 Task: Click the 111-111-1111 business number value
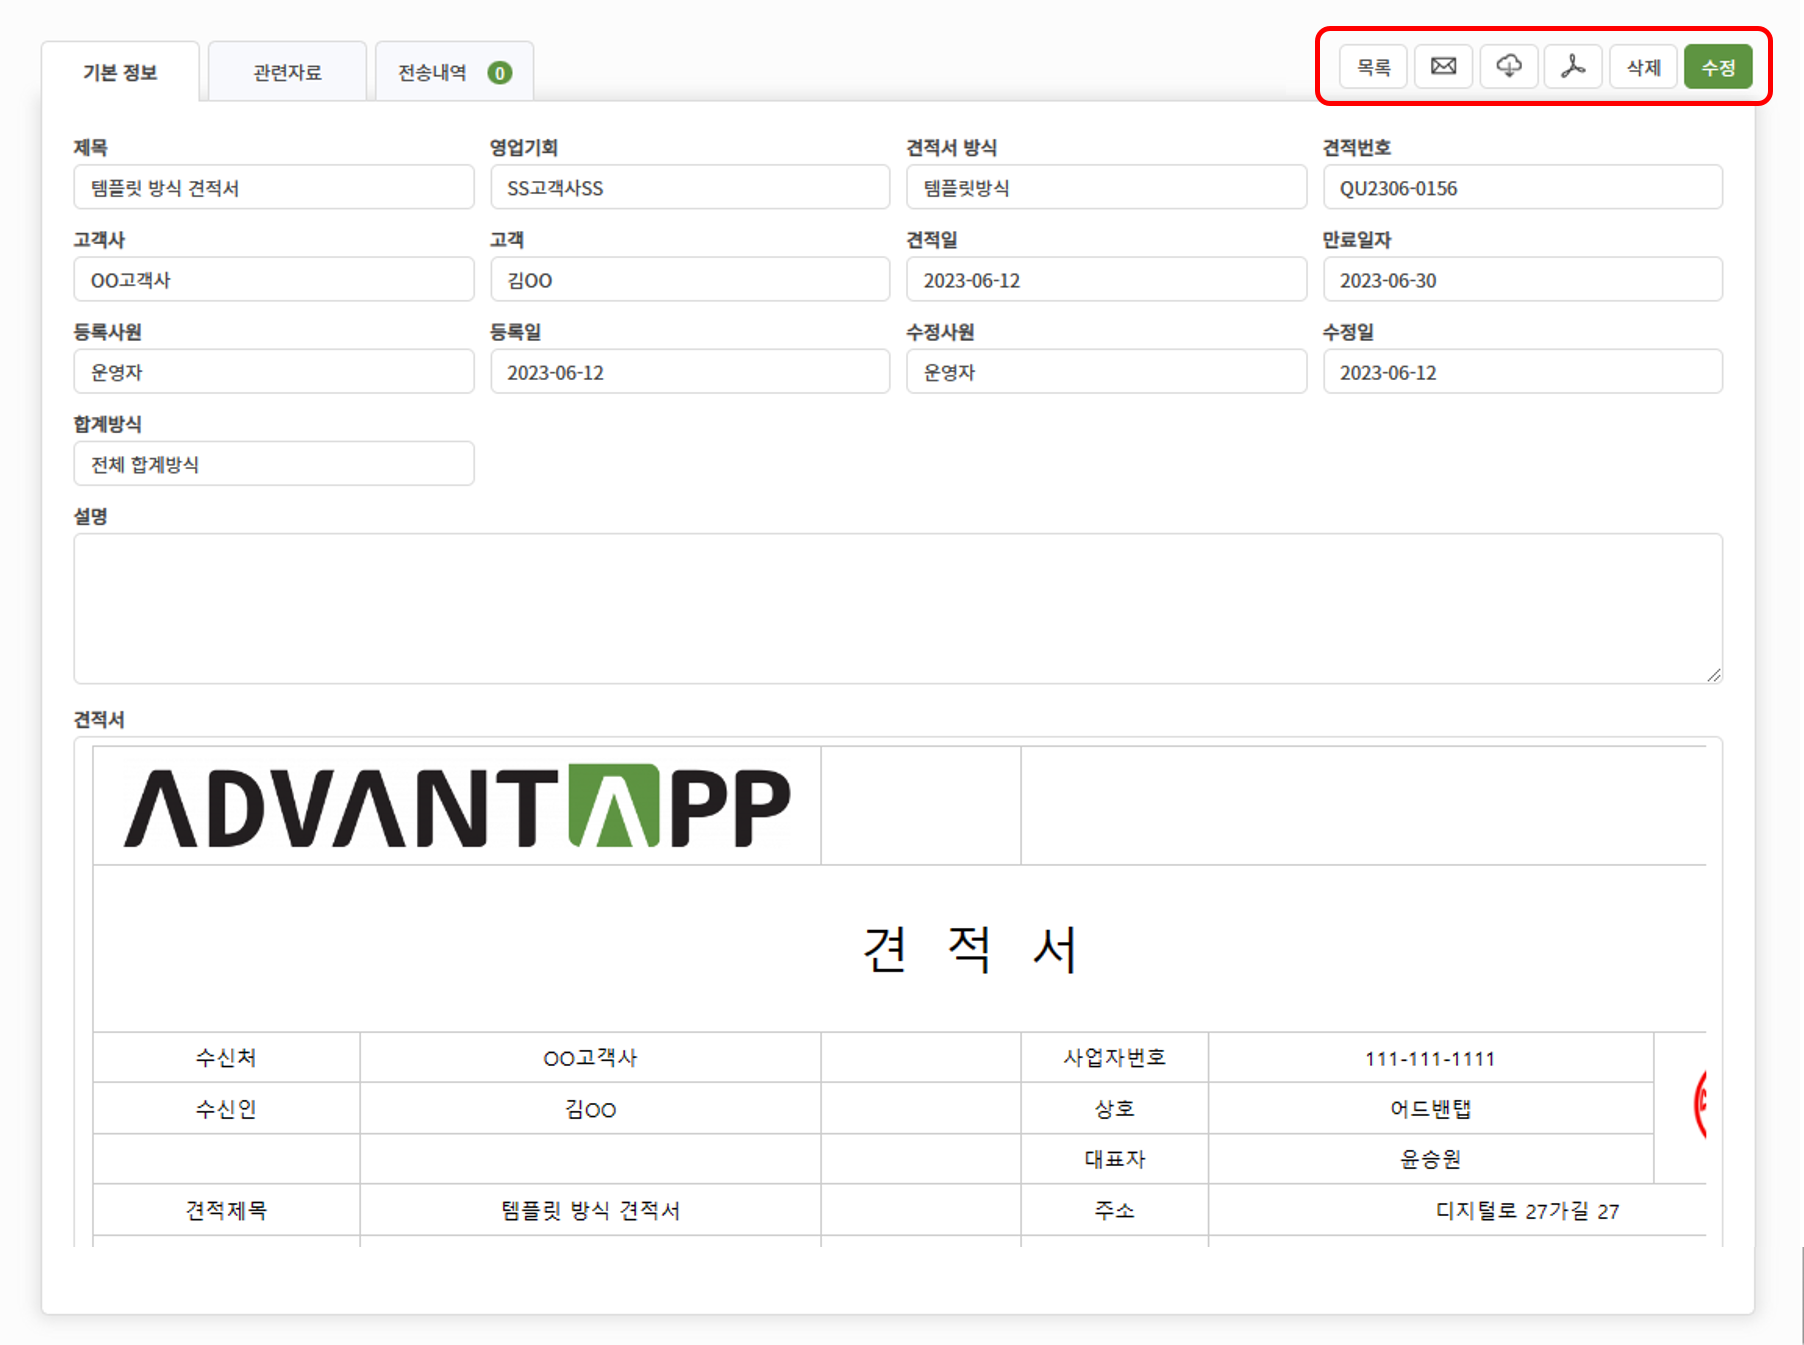pyautogui.click(x=1430, y=1058)
